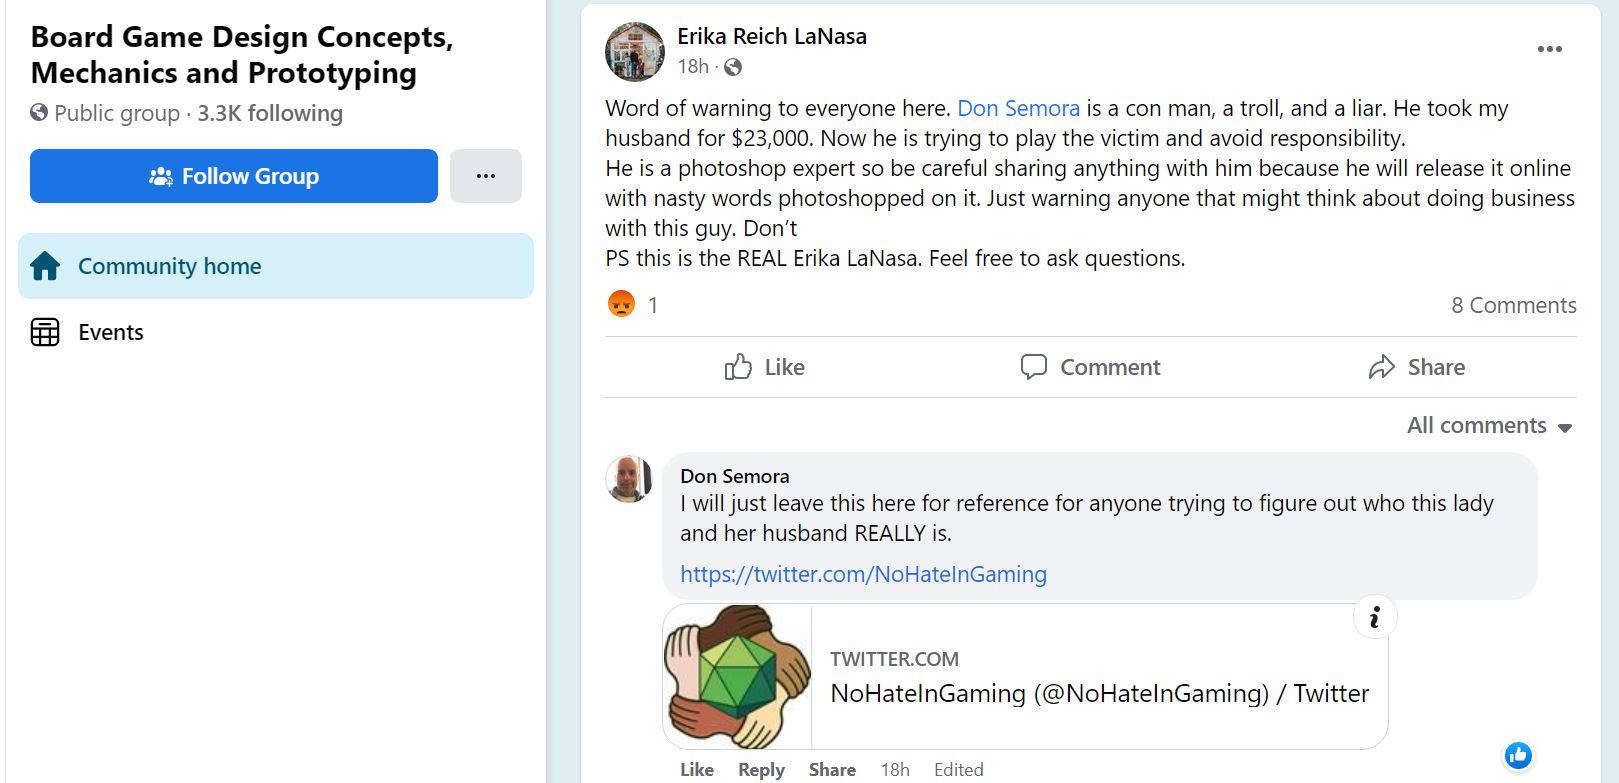Like the post by Erika

point(765,367)
